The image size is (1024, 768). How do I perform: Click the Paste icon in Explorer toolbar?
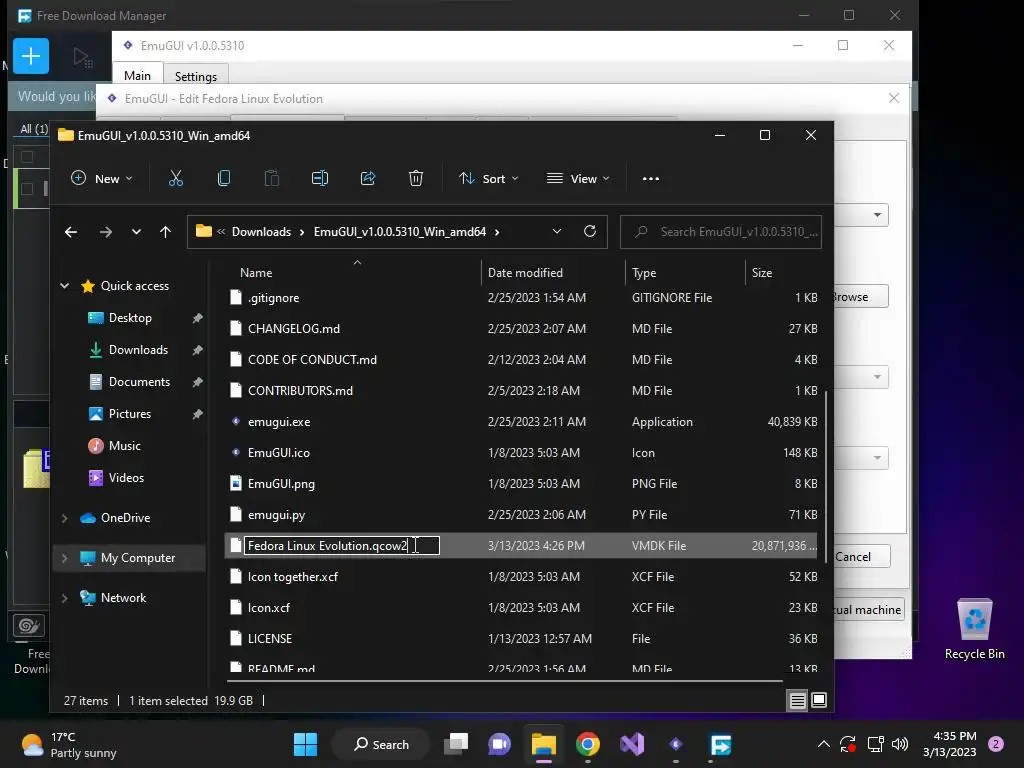click(x=272, y=178)
